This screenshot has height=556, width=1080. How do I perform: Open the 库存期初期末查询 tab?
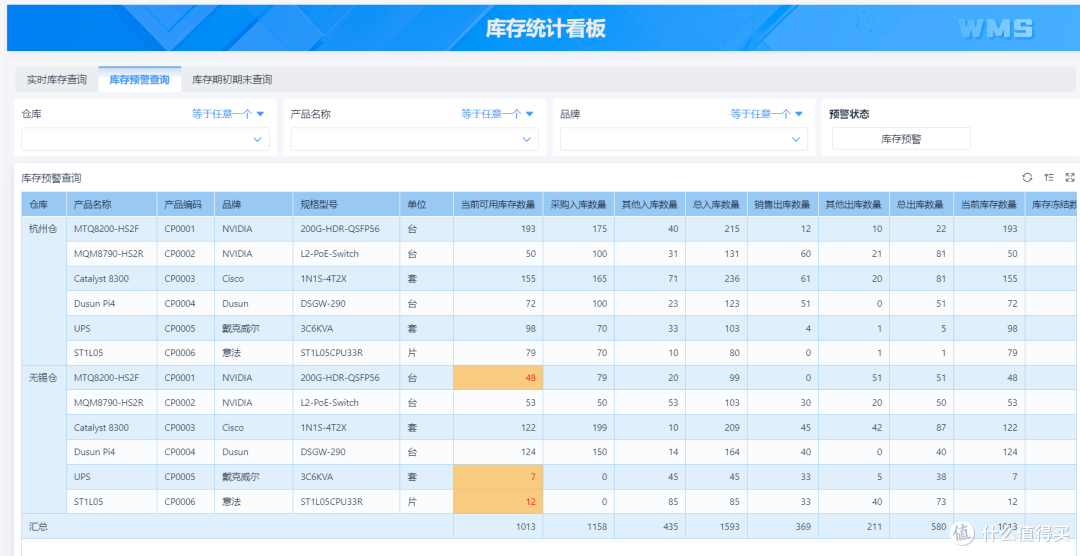pyautogui.click(x=232, y=80)
